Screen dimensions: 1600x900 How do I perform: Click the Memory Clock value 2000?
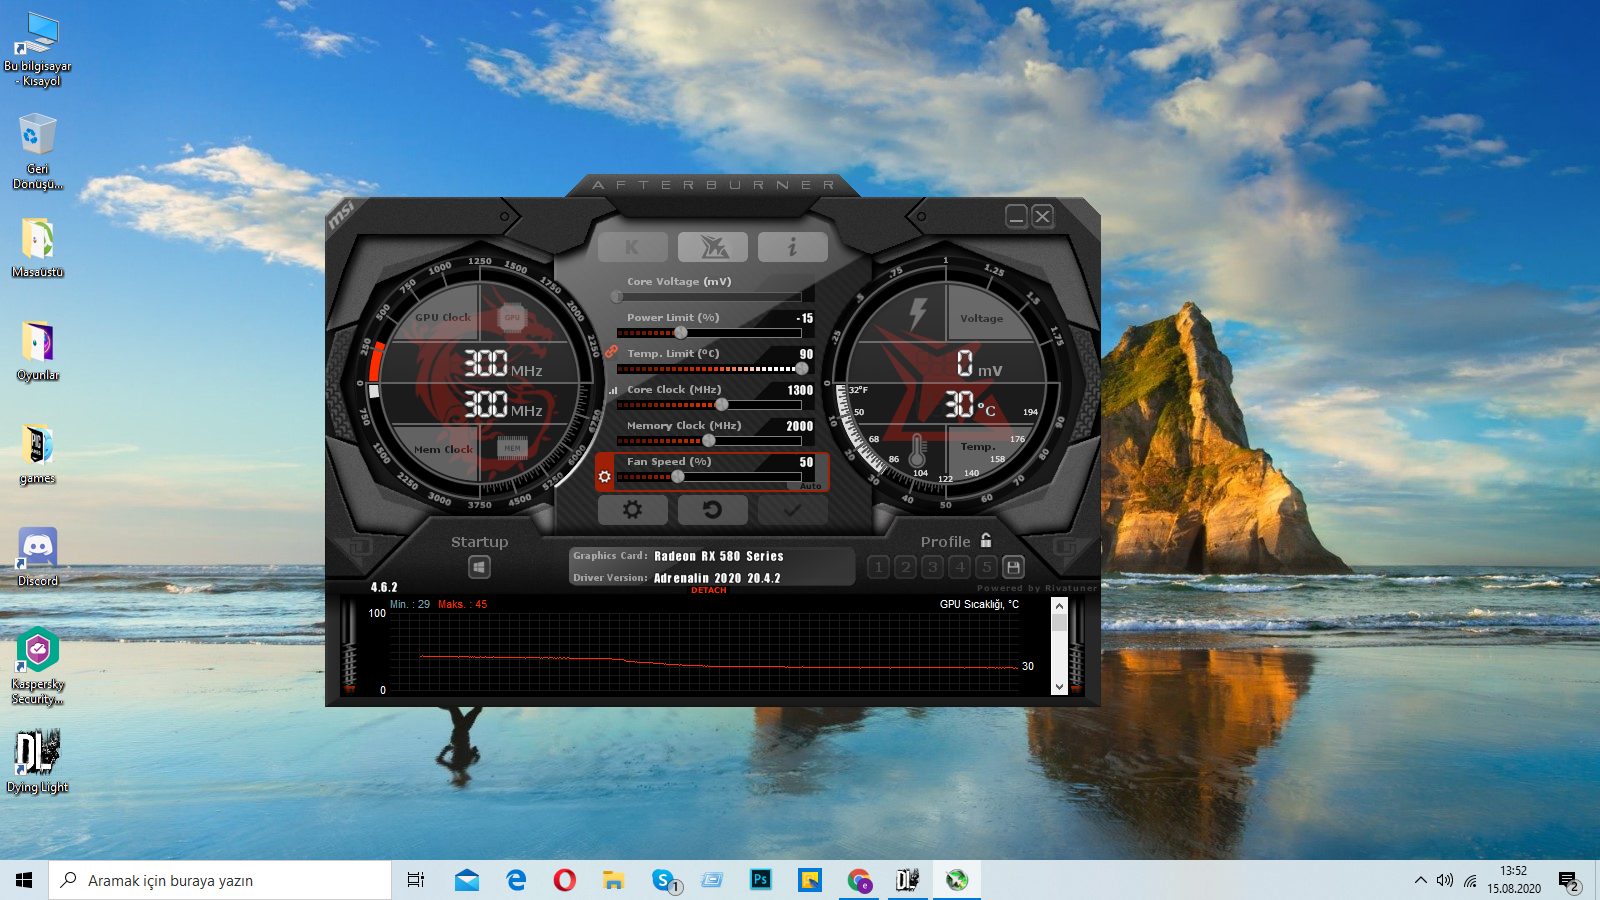800,427
